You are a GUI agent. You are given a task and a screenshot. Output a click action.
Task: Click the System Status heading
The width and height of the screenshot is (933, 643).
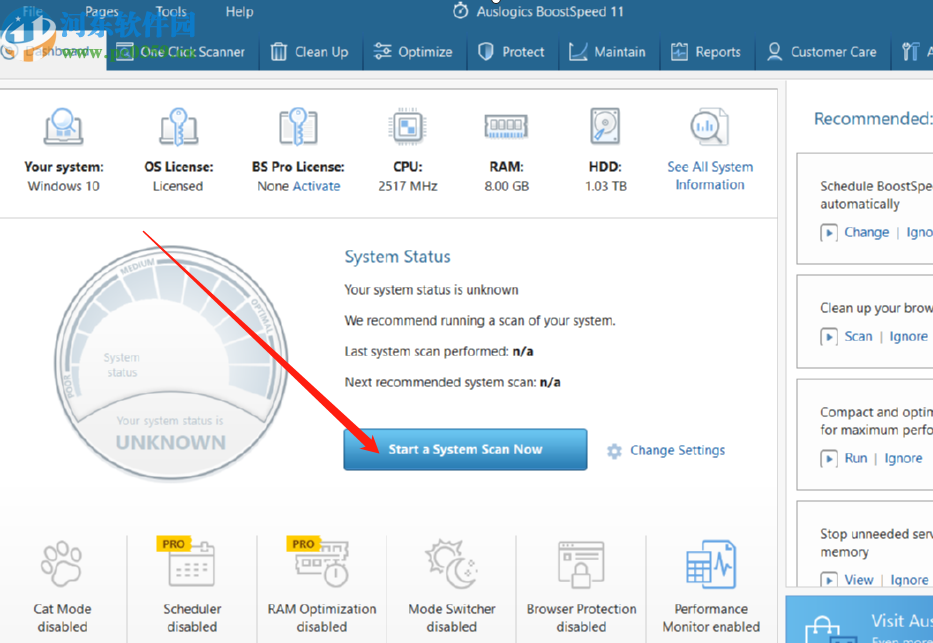(397, 257)
